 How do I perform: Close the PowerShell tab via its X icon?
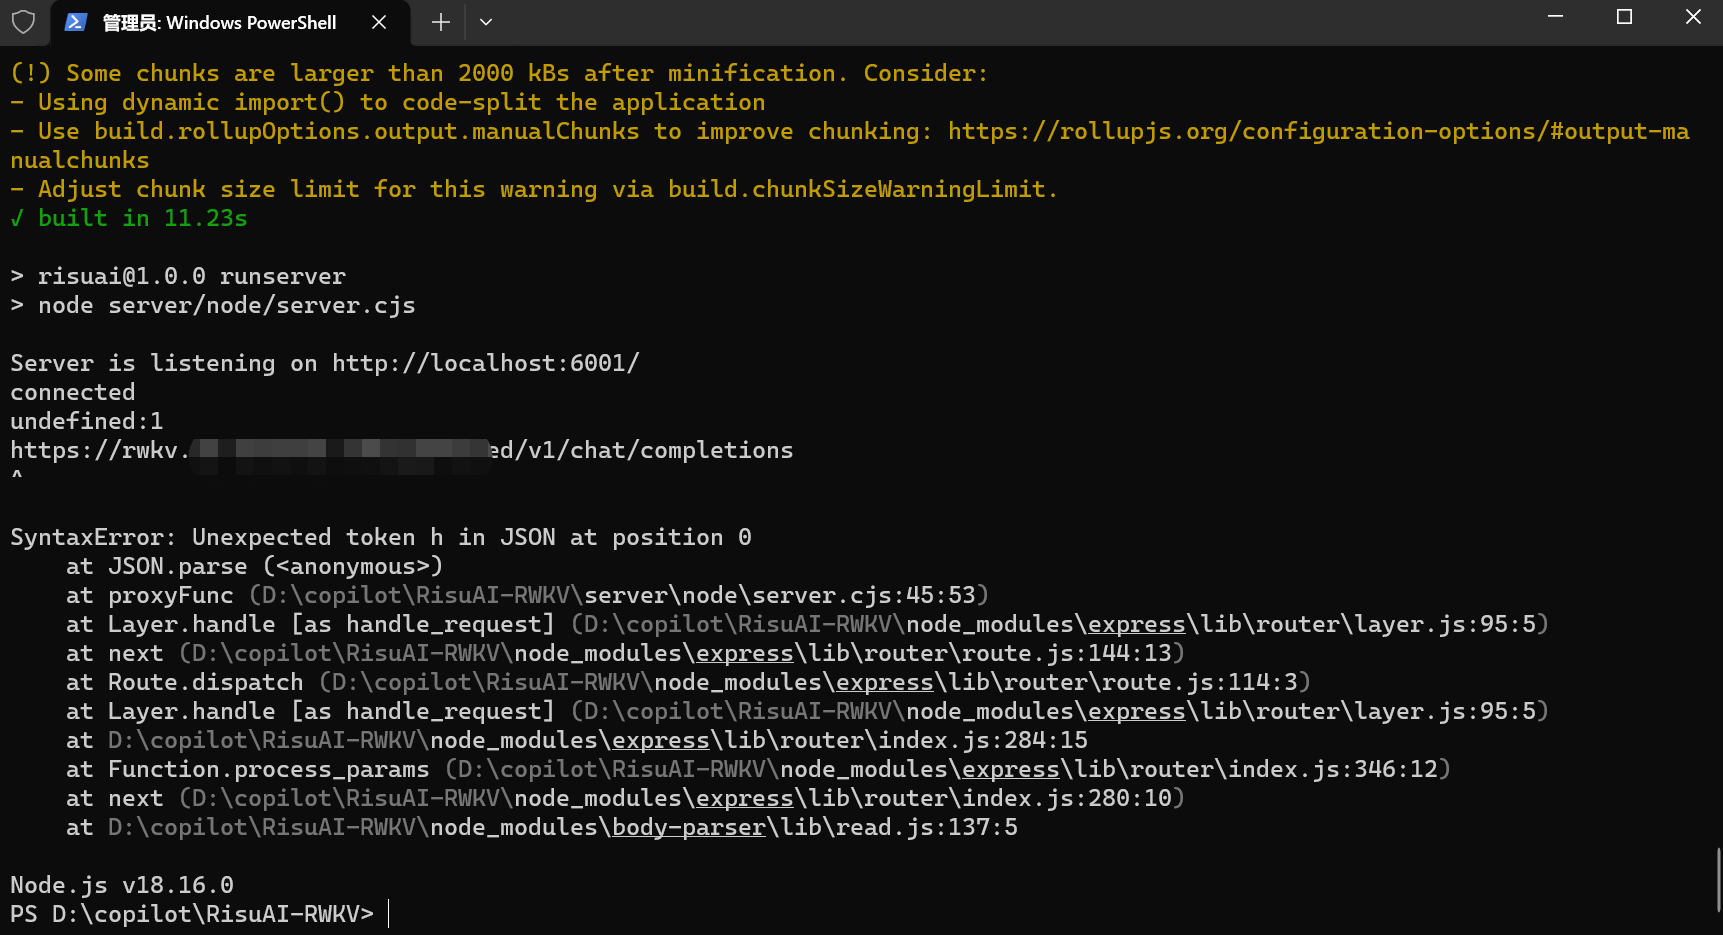[379, 22]
